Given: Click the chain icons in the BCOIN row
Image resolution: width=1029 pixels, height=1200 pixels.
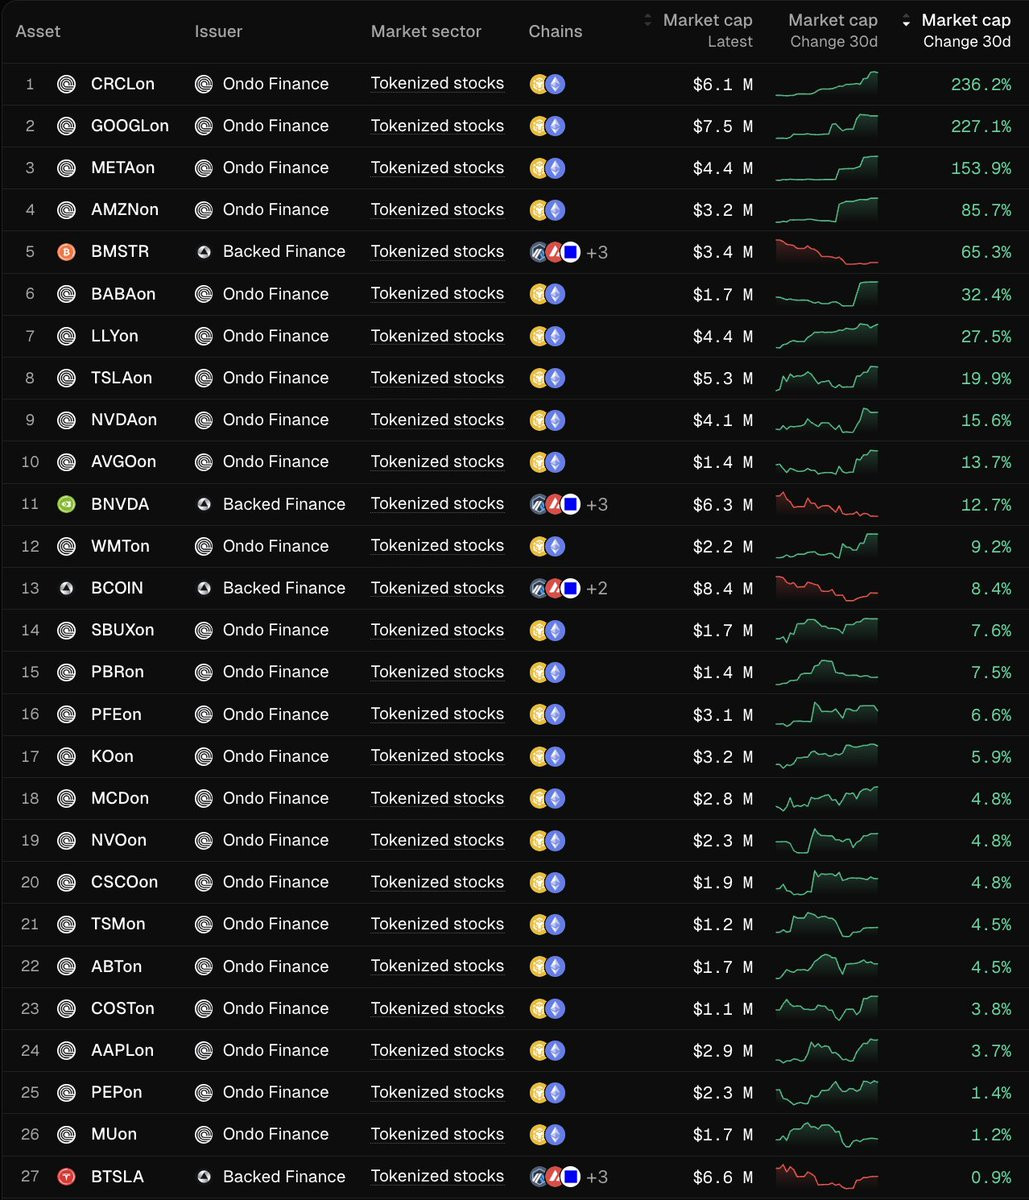Looking at the screenshot, I should tap(555, 588).
